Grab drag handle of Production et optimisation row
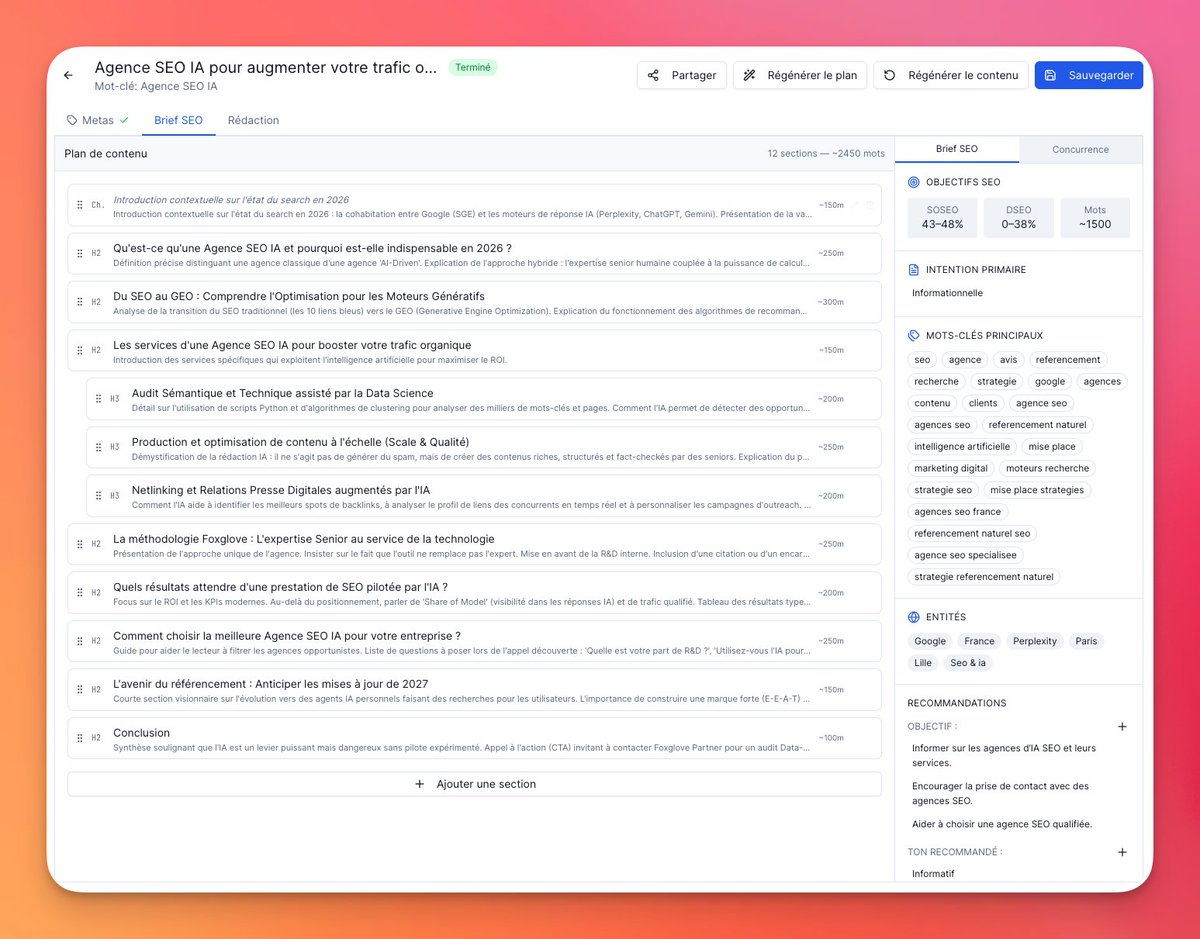Screen dimensions: 1200x939 coord(98,447)
